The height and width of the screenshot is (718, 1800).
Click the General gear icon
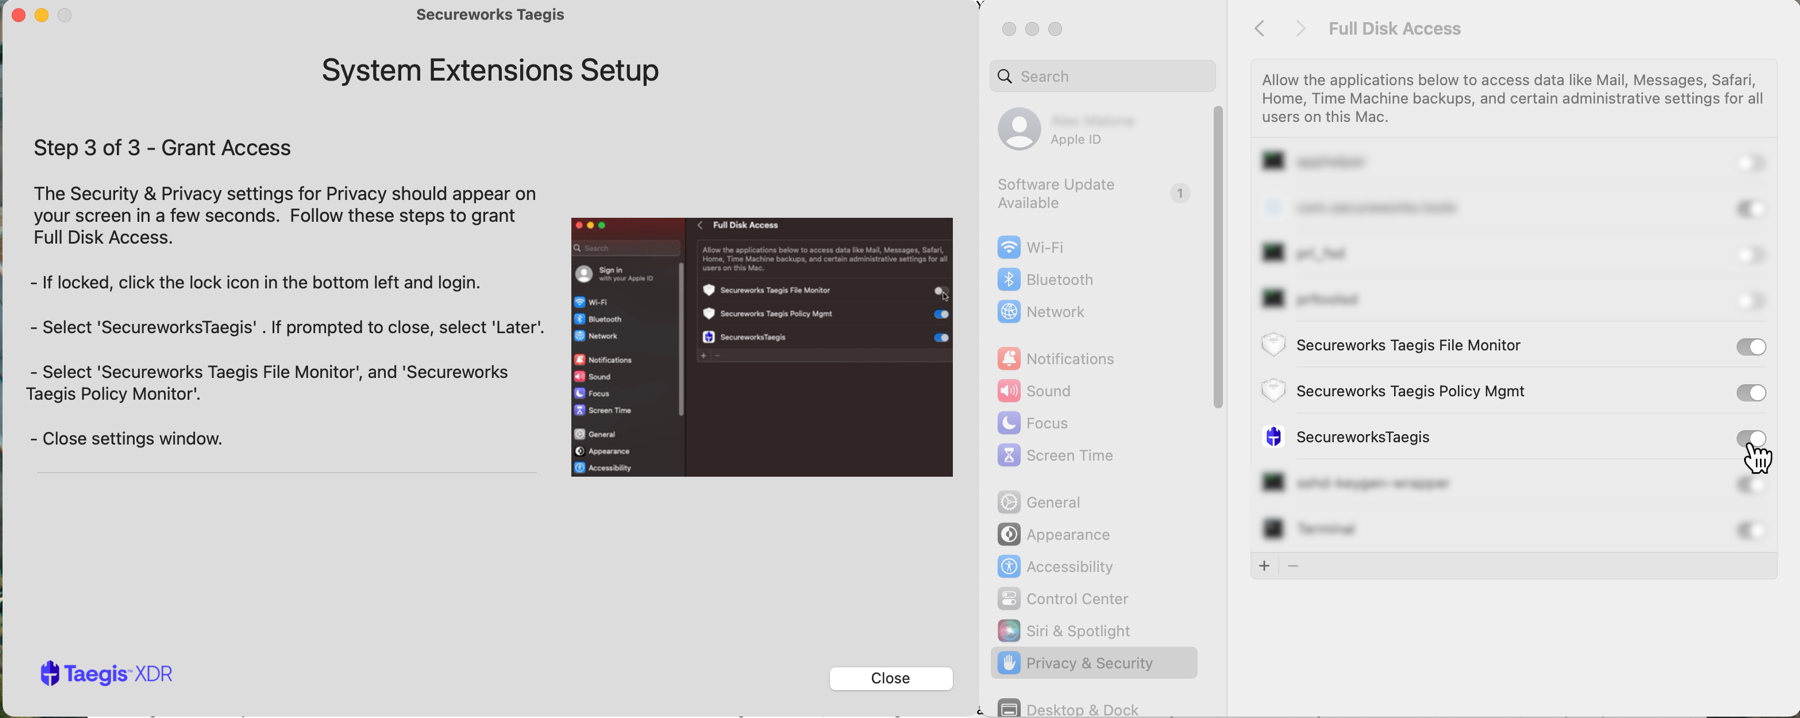click(1009, 502)
